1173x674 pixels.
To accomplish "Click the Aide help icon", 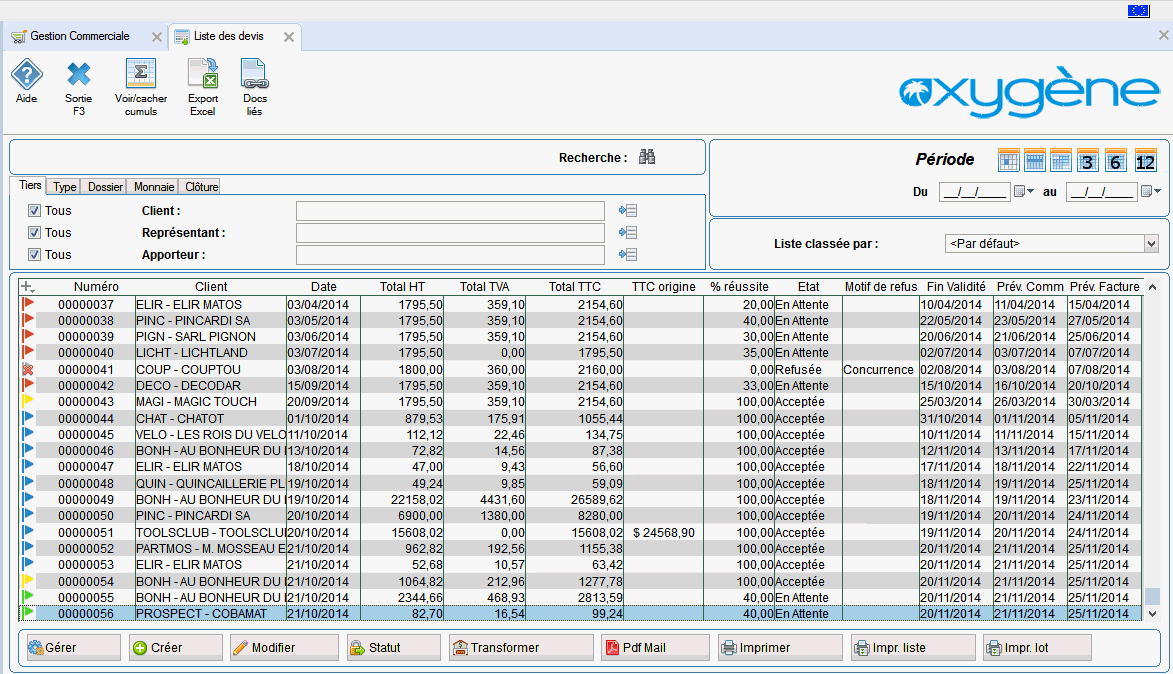I will (26, 75).
